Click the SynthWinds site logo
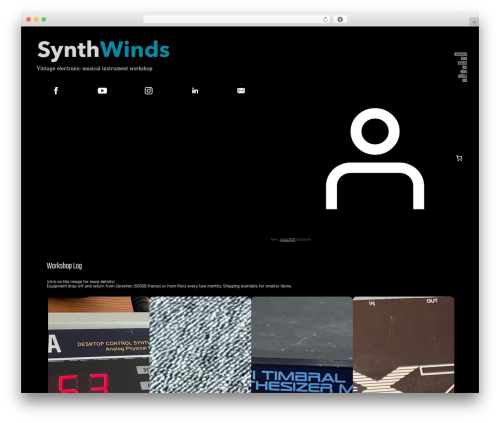Screen dimensions: 500x423 click(103, 50)
